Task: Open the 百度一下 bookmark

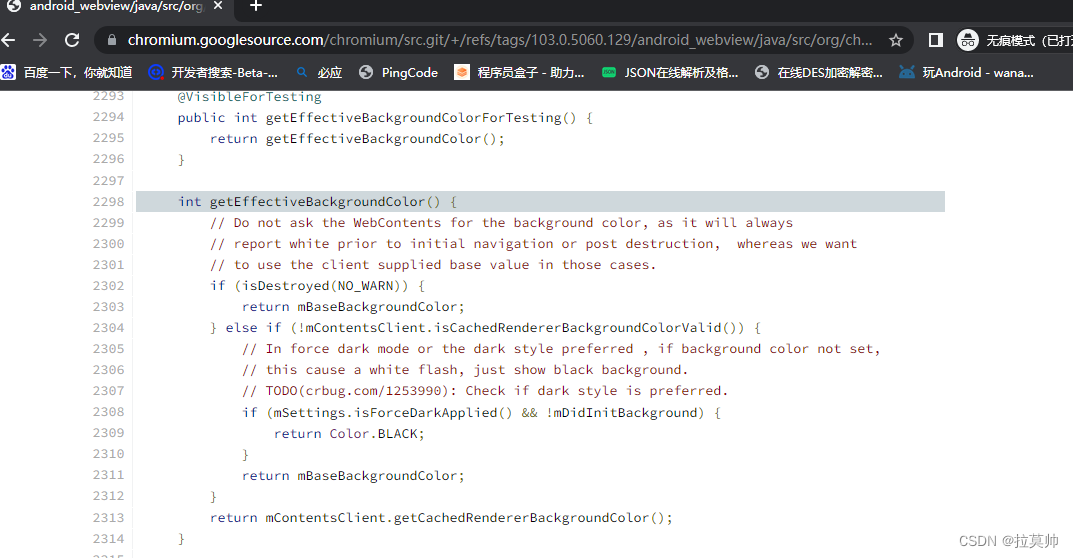Action: (x=67, y=73)
